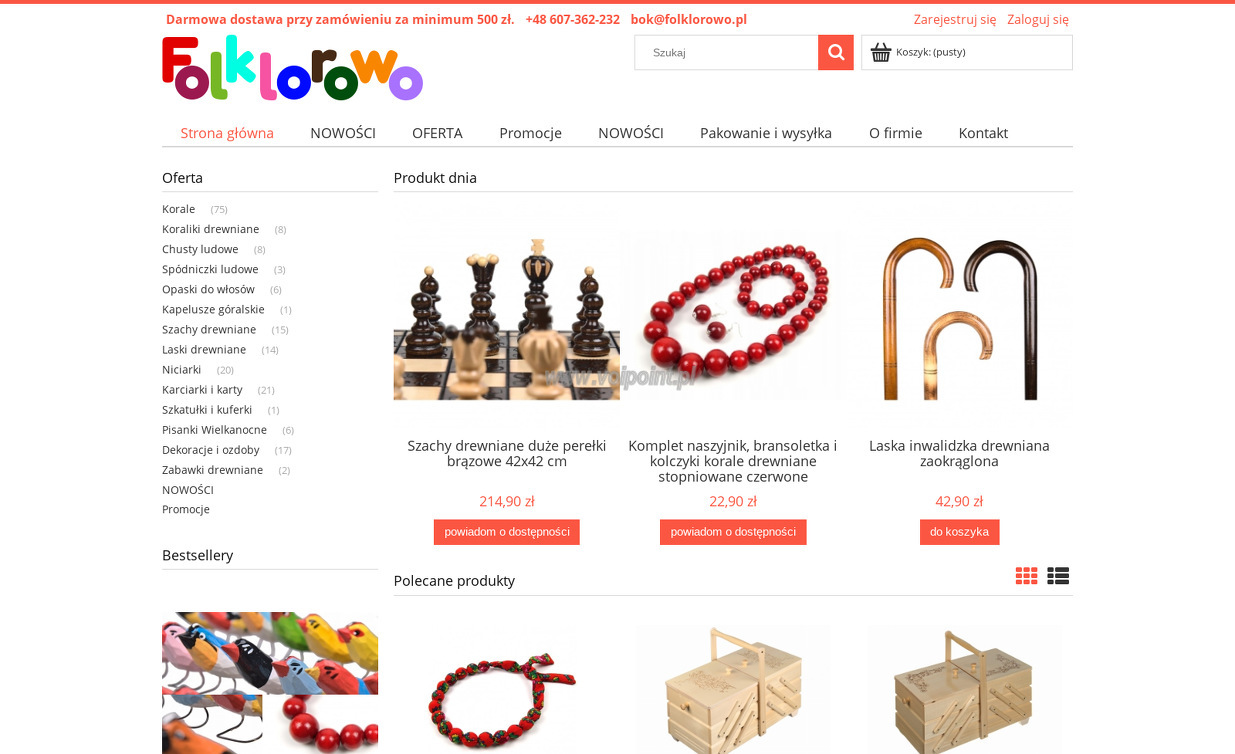Follow the Zaloguj się link
This screenshot has width=1235, height=754.
(1038, 19)
